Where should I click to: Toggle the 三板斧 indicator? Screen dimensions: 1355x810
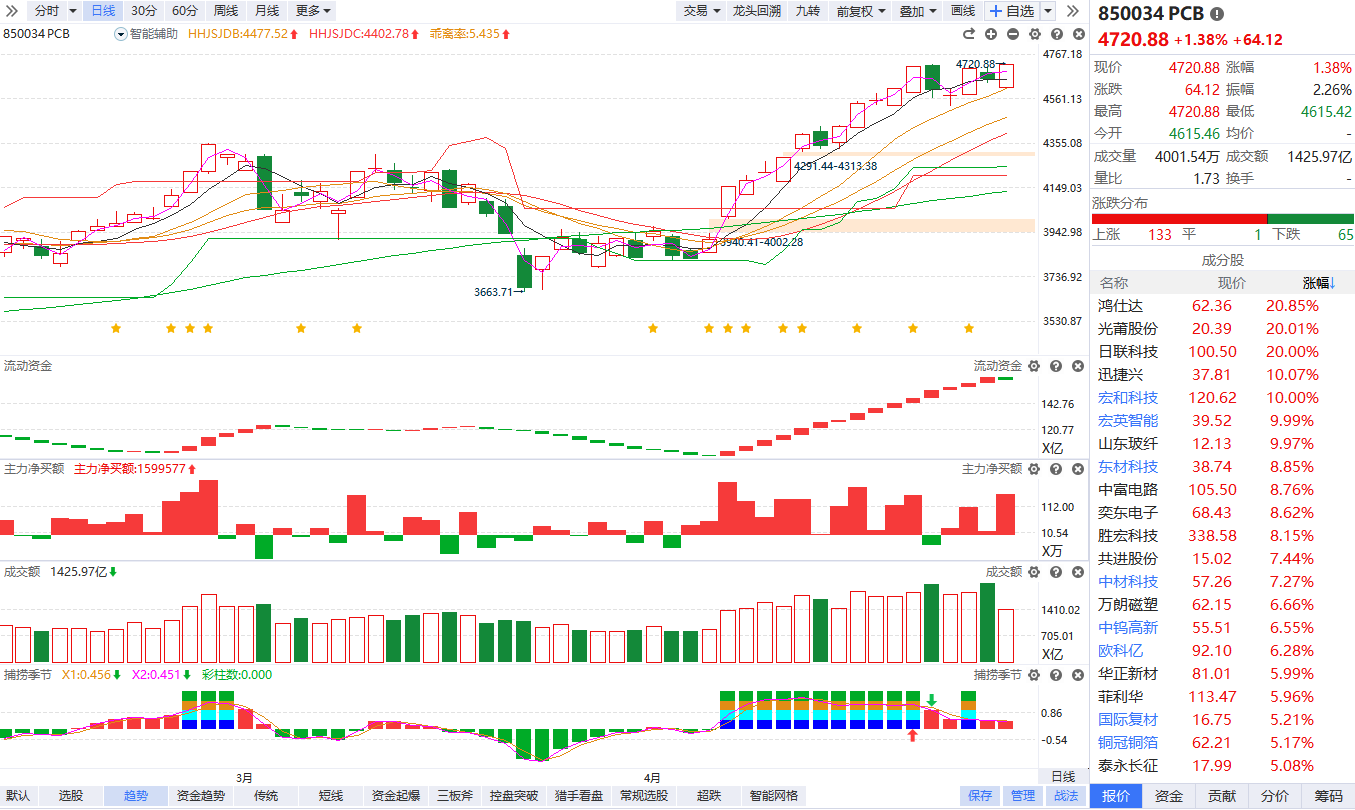point(455,796)
